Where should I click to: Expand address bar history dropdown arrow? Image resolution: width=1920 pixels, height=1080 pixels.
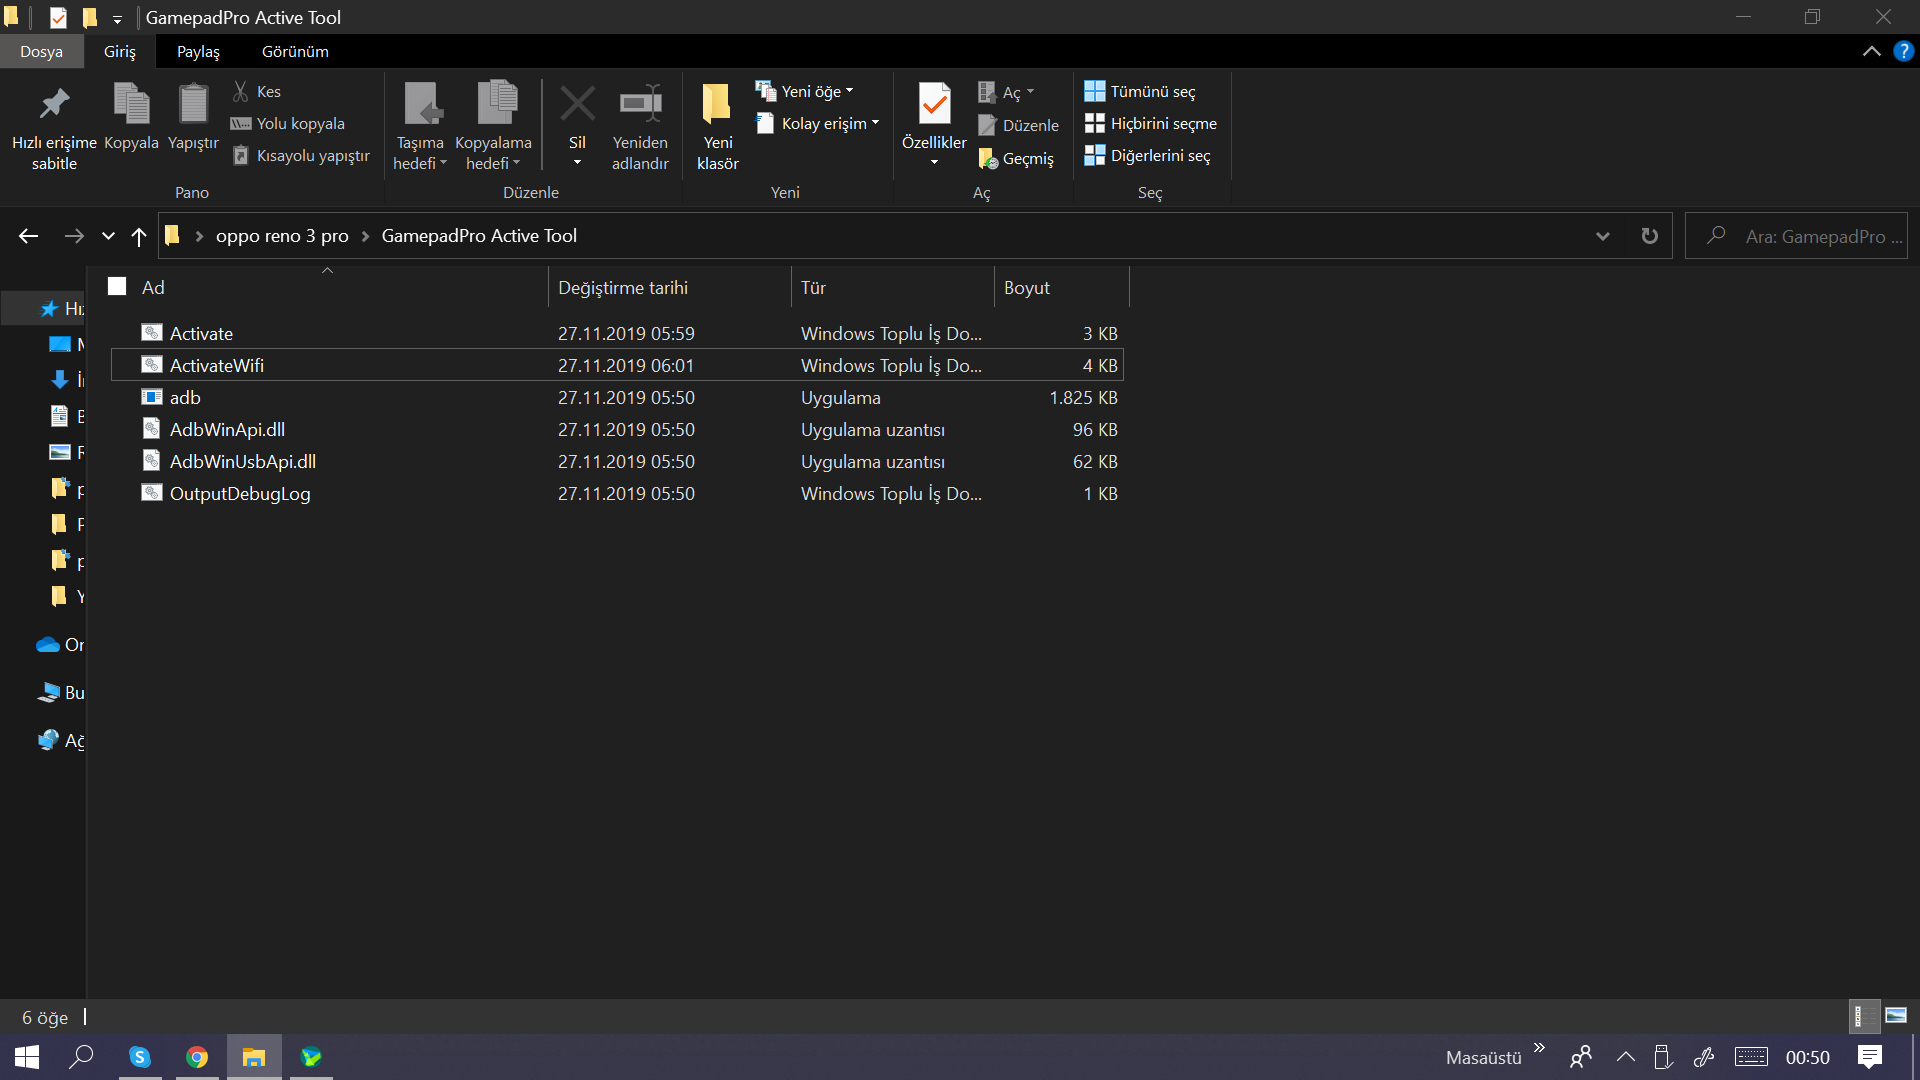pos(1603,236)
